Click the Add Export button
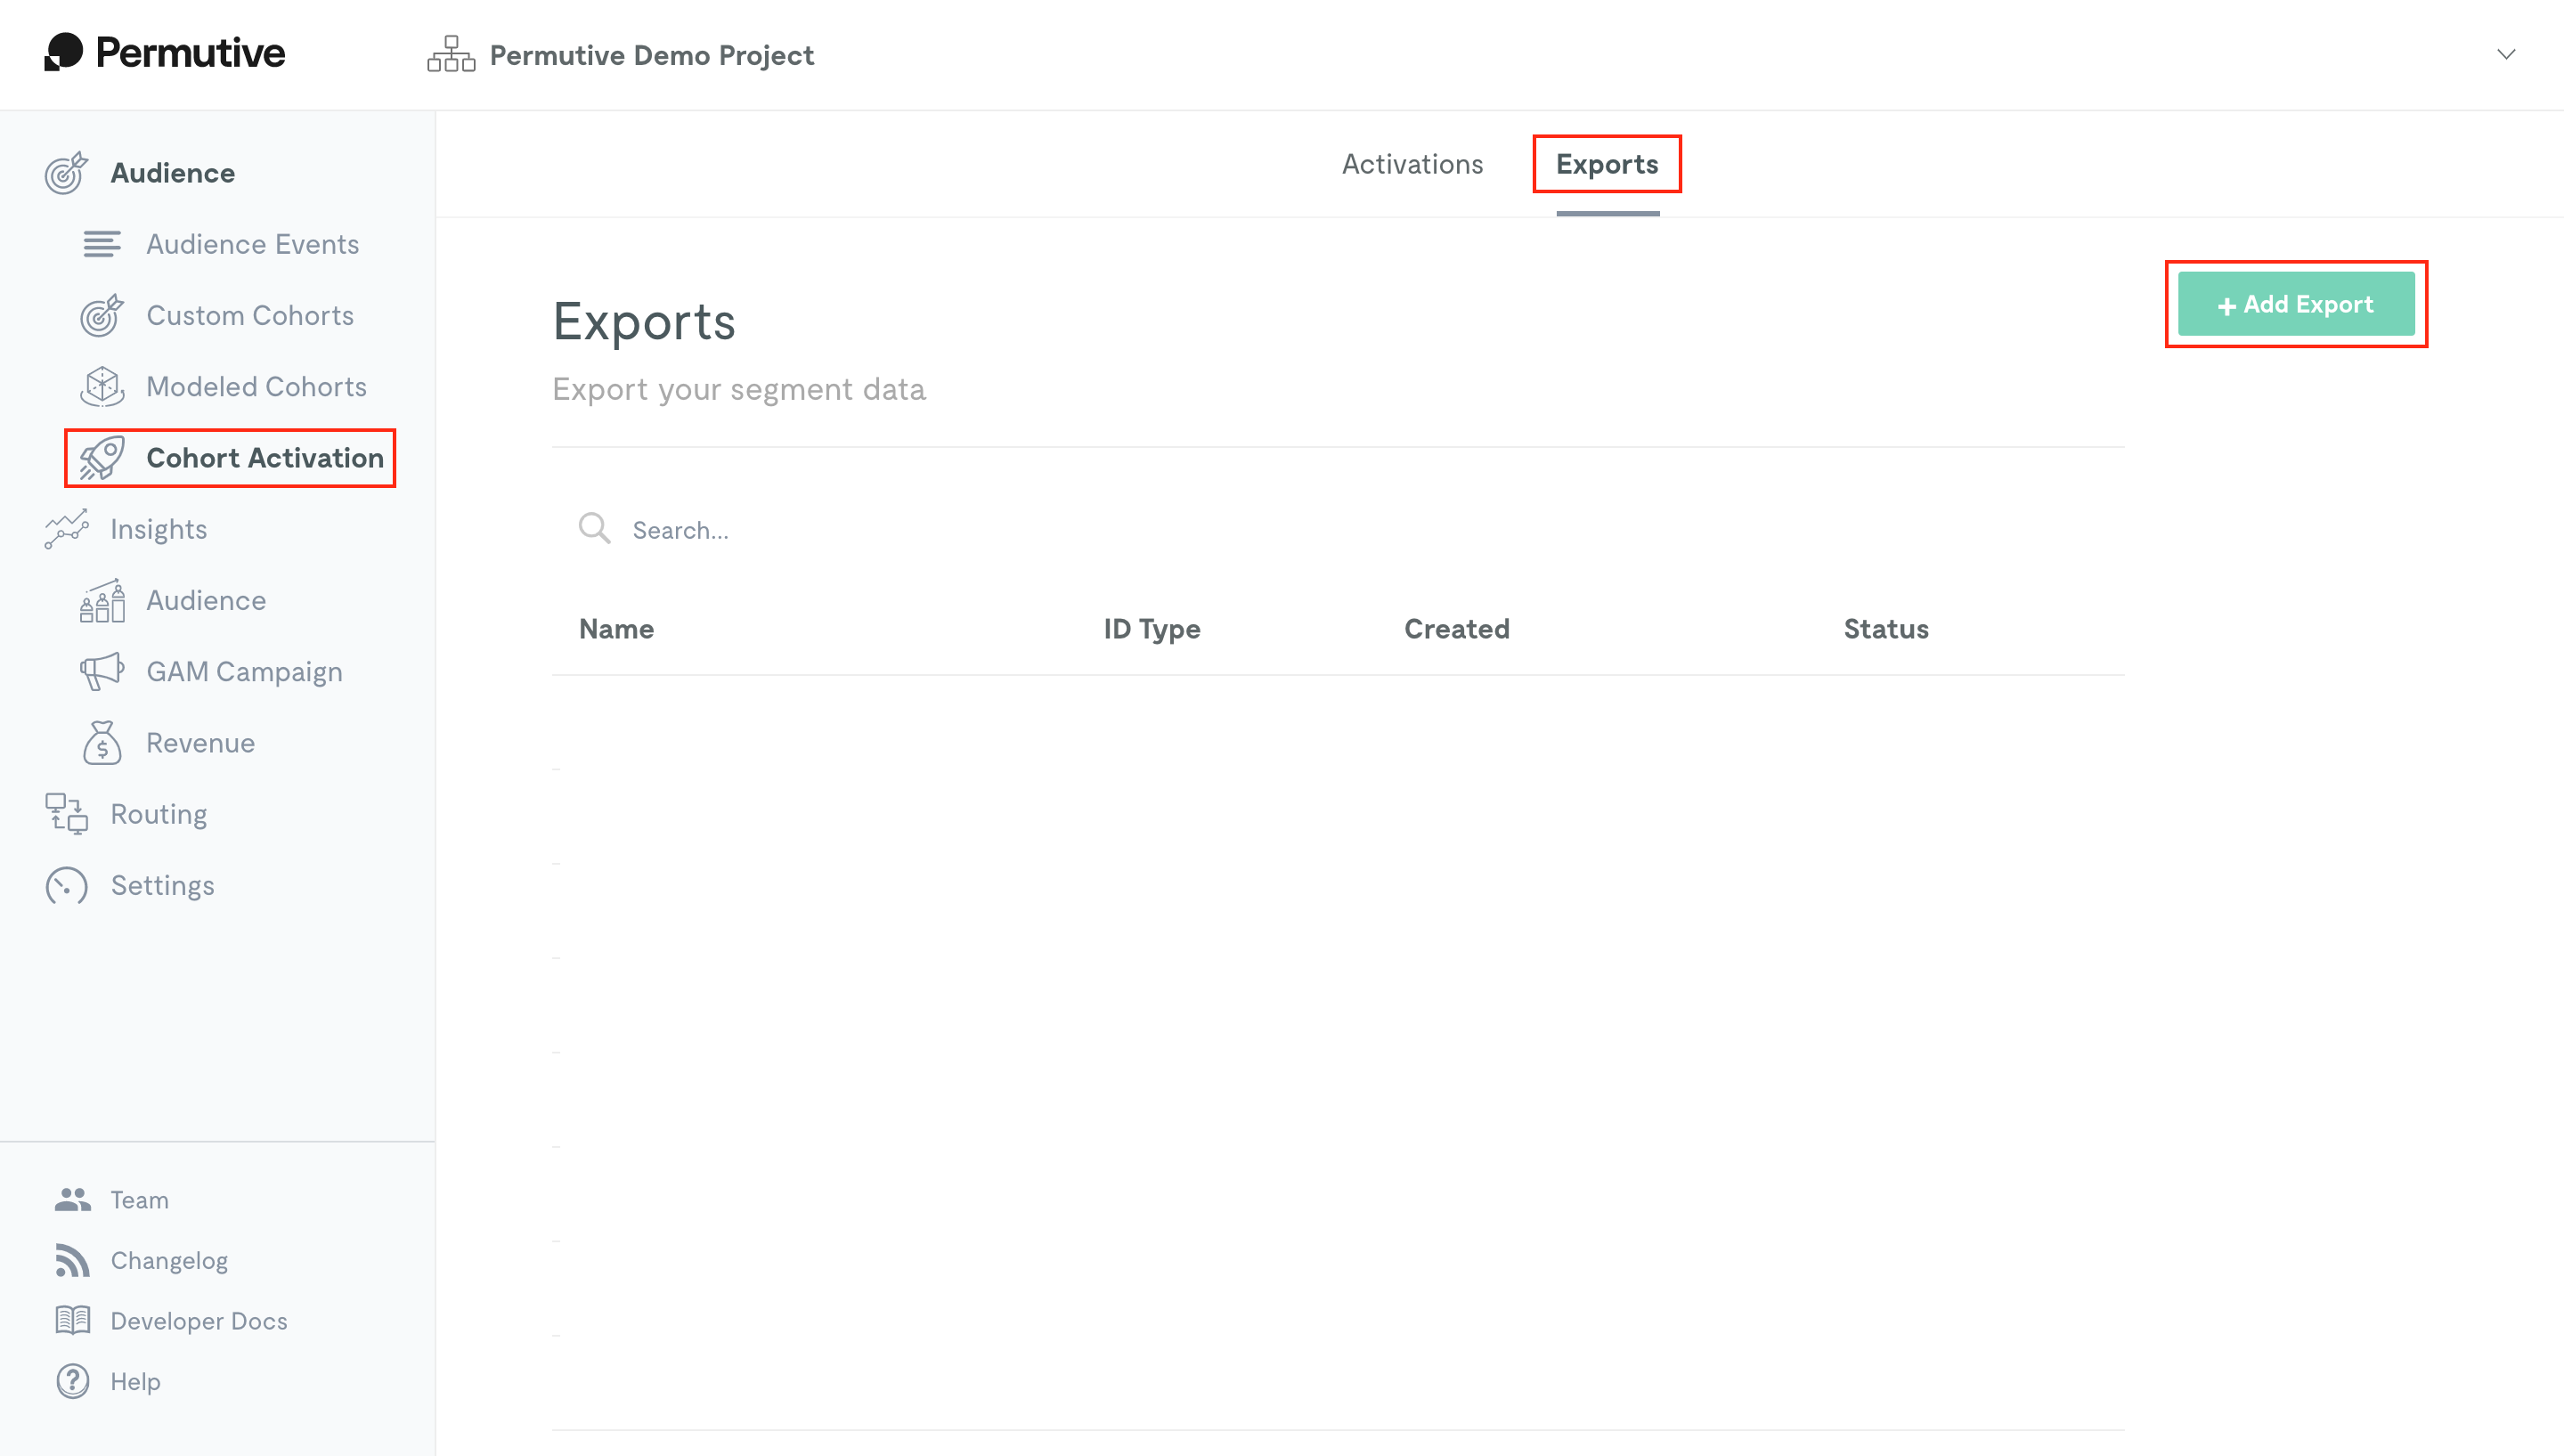 (2296, 304)
